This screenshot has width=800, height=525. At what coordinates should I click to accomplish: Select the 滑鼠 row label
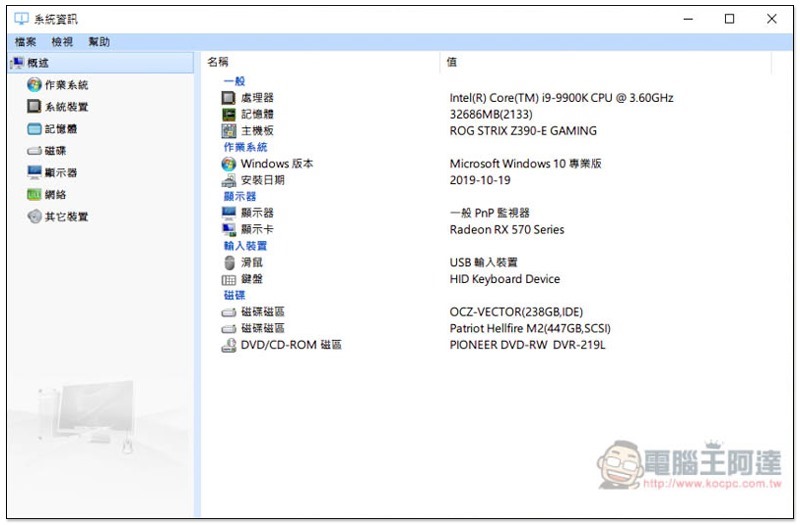click(252, 262)
